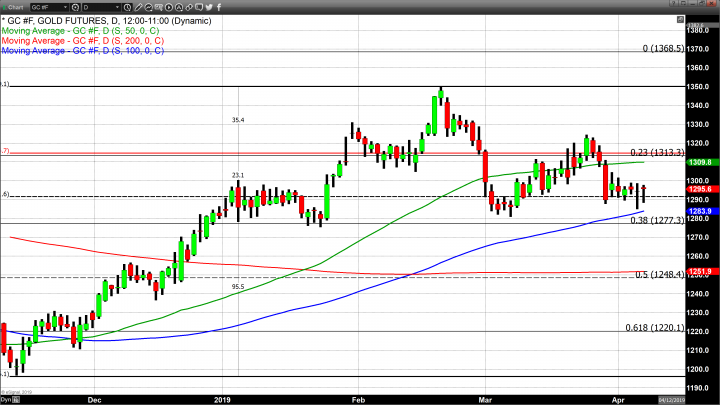720x405 pixels.
Task: Click the blue 1283.9 moving average tag
Action: pos(701,211)
